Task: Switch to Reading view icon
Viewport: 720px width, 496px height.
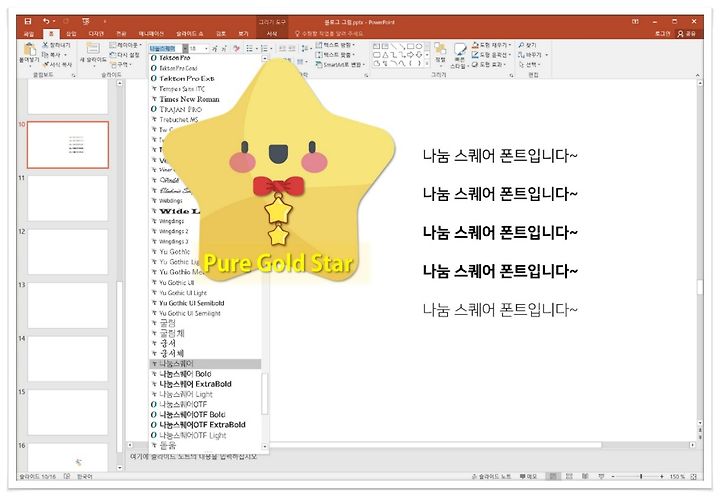Action: pos(585,477)
